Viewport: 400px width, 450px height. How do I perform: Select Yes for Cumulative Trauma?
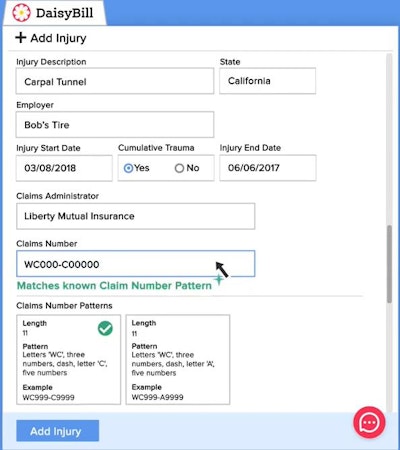coord(128,168)
